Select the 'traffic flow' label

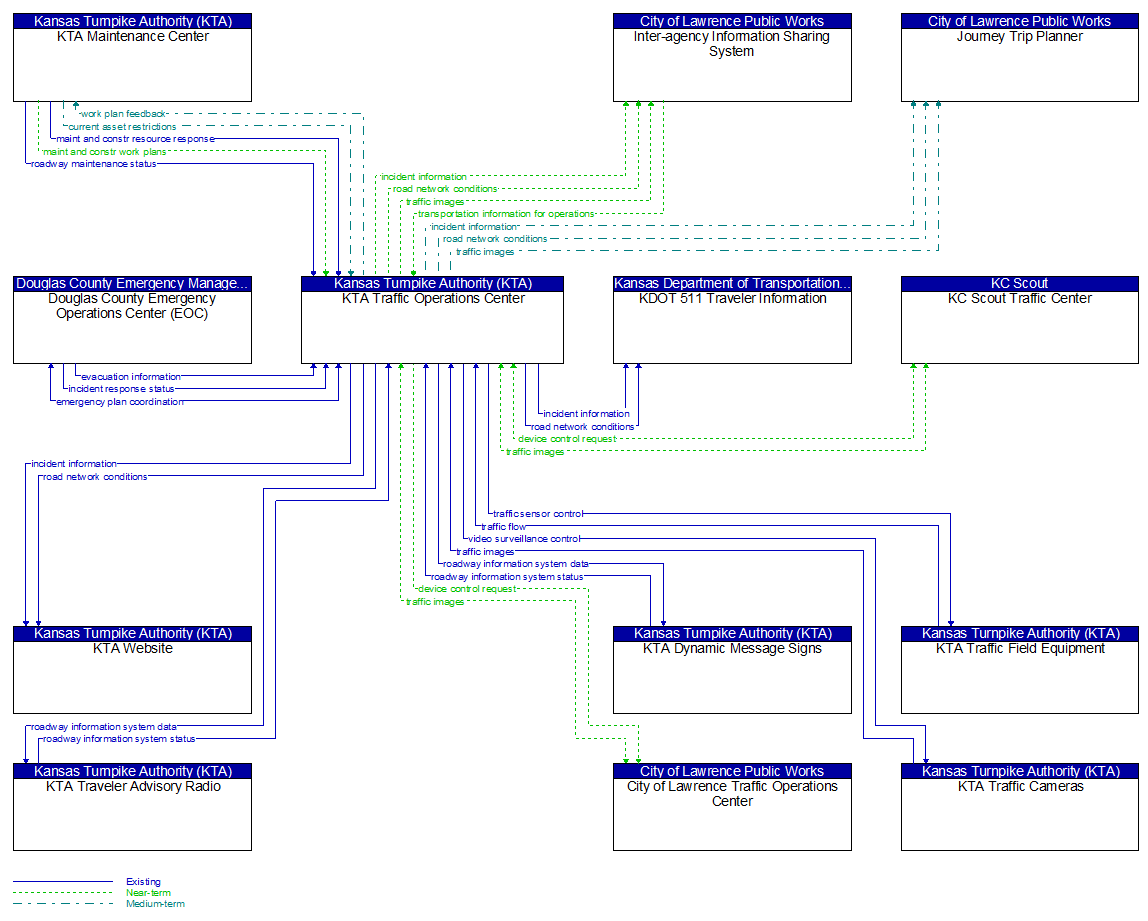click(x=504, y=526)
